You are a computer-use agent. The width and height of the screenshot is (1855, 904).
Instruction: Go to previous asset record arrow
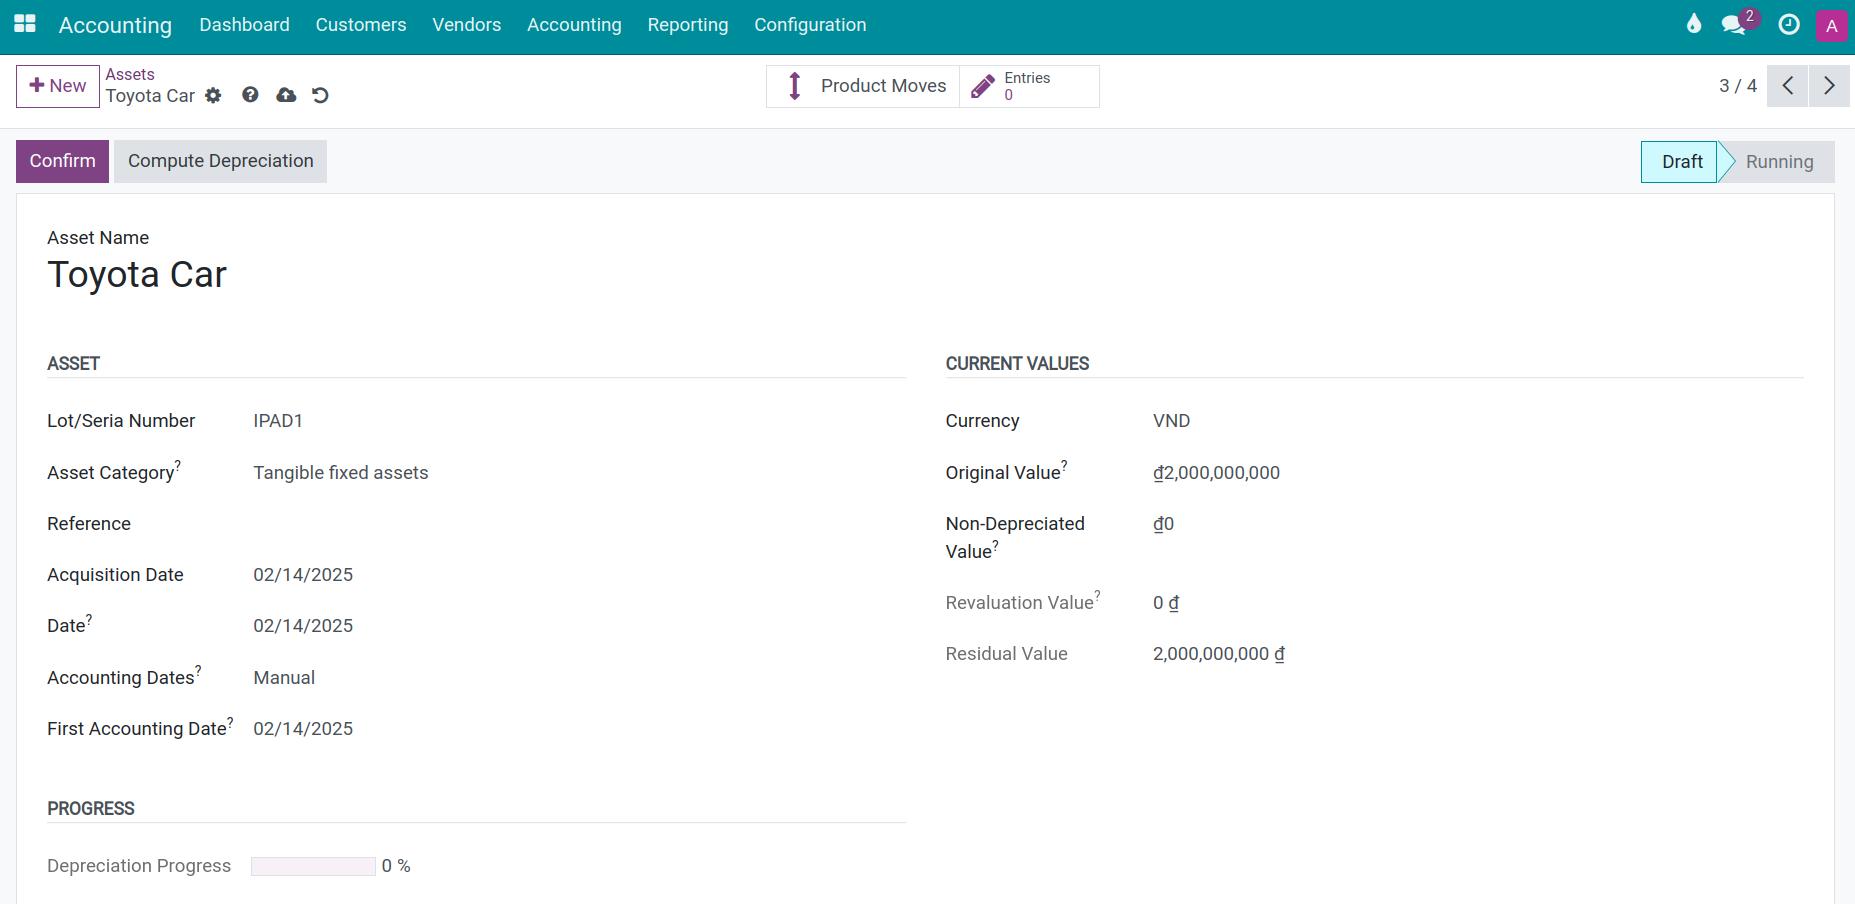[1788, 86]
